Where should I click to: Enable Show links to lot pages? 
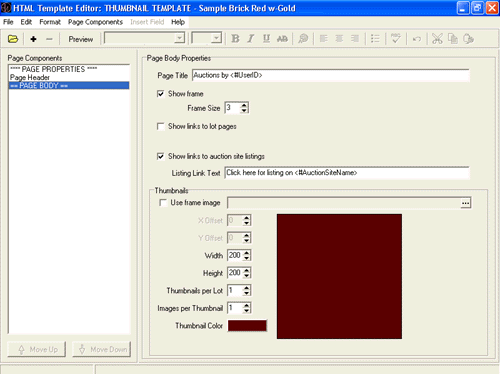tap(161, 127)
